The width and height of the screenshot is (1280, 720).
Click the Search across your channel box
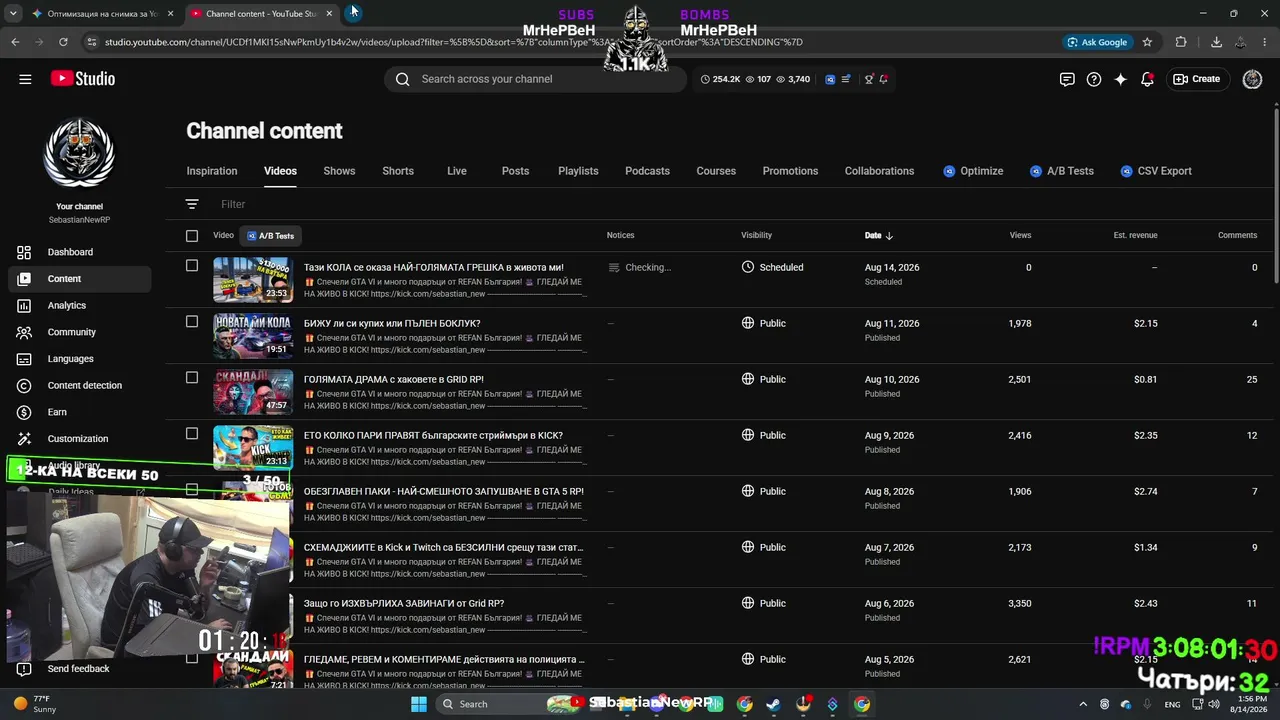click(535, 79)
